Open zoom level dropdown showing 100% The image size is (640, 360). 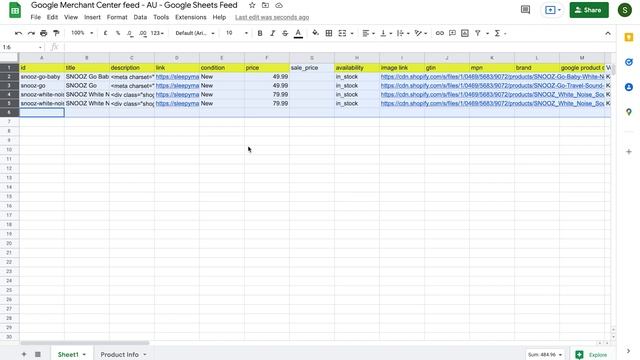(x=82, y=33)
